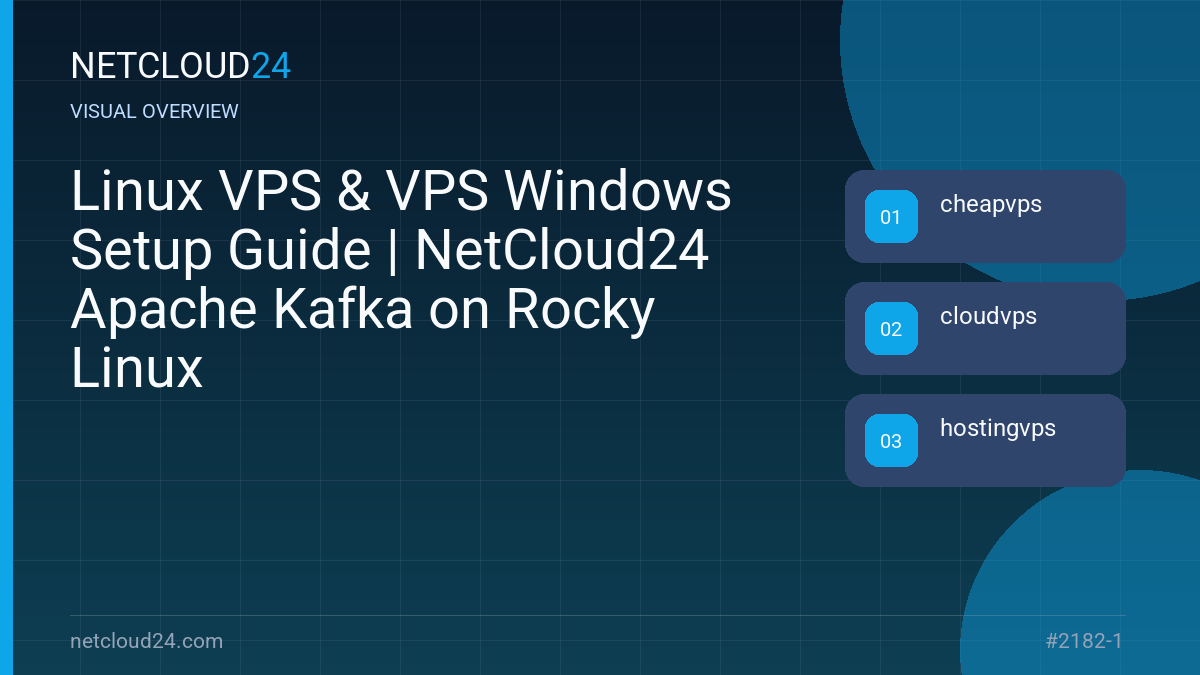The height and width of the screenshot is (675, 1200).
Task: Click the VISUAL OVERVIEW label
Action: (155, 112)
